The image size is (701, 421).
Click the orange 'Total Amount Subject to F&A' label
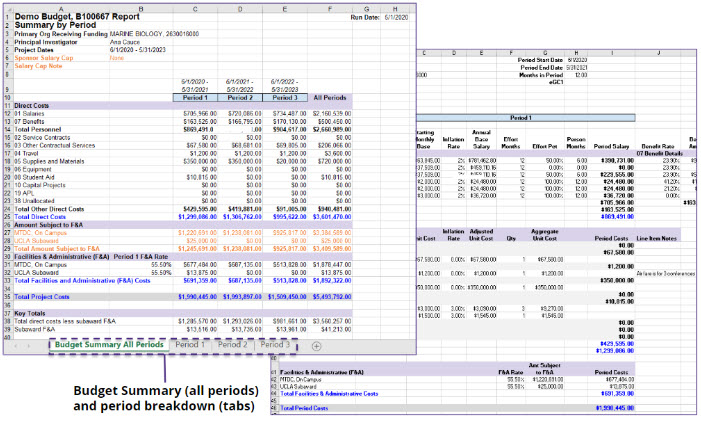tap(57, 249)
